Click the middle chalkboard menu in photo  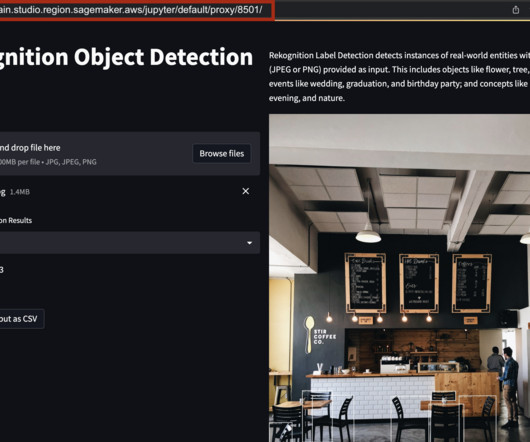pos(419,283)
